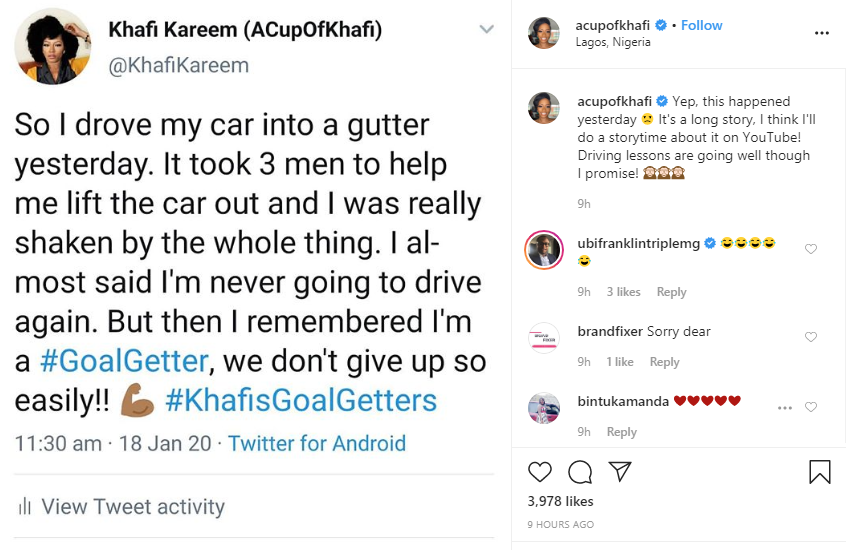Follow the acupofkhafi account
This screenshot has width=846, height=550.
point(702,25)
